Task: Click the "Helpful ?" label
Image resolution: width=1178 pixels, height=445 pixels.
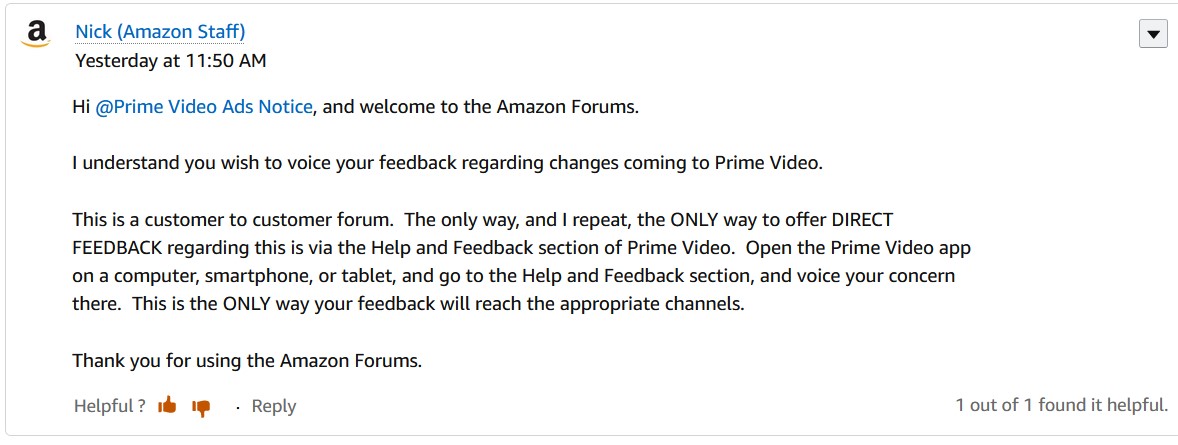Action: pyautogui.click(x=110, y=406)
